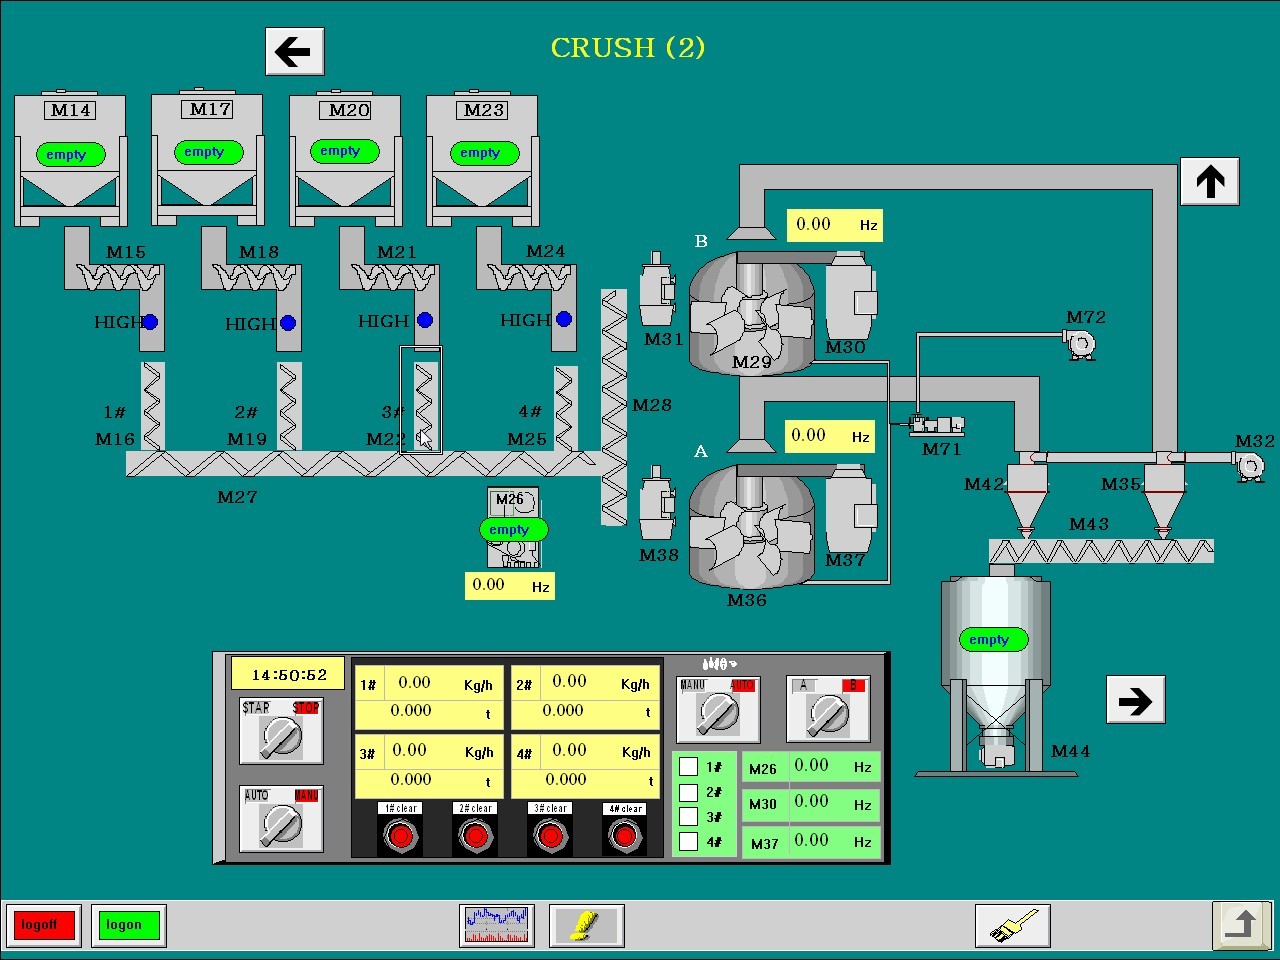Turn the START/STOP rotary switch
Viewport: 1280px width, 960px height.
click(281, 737)
